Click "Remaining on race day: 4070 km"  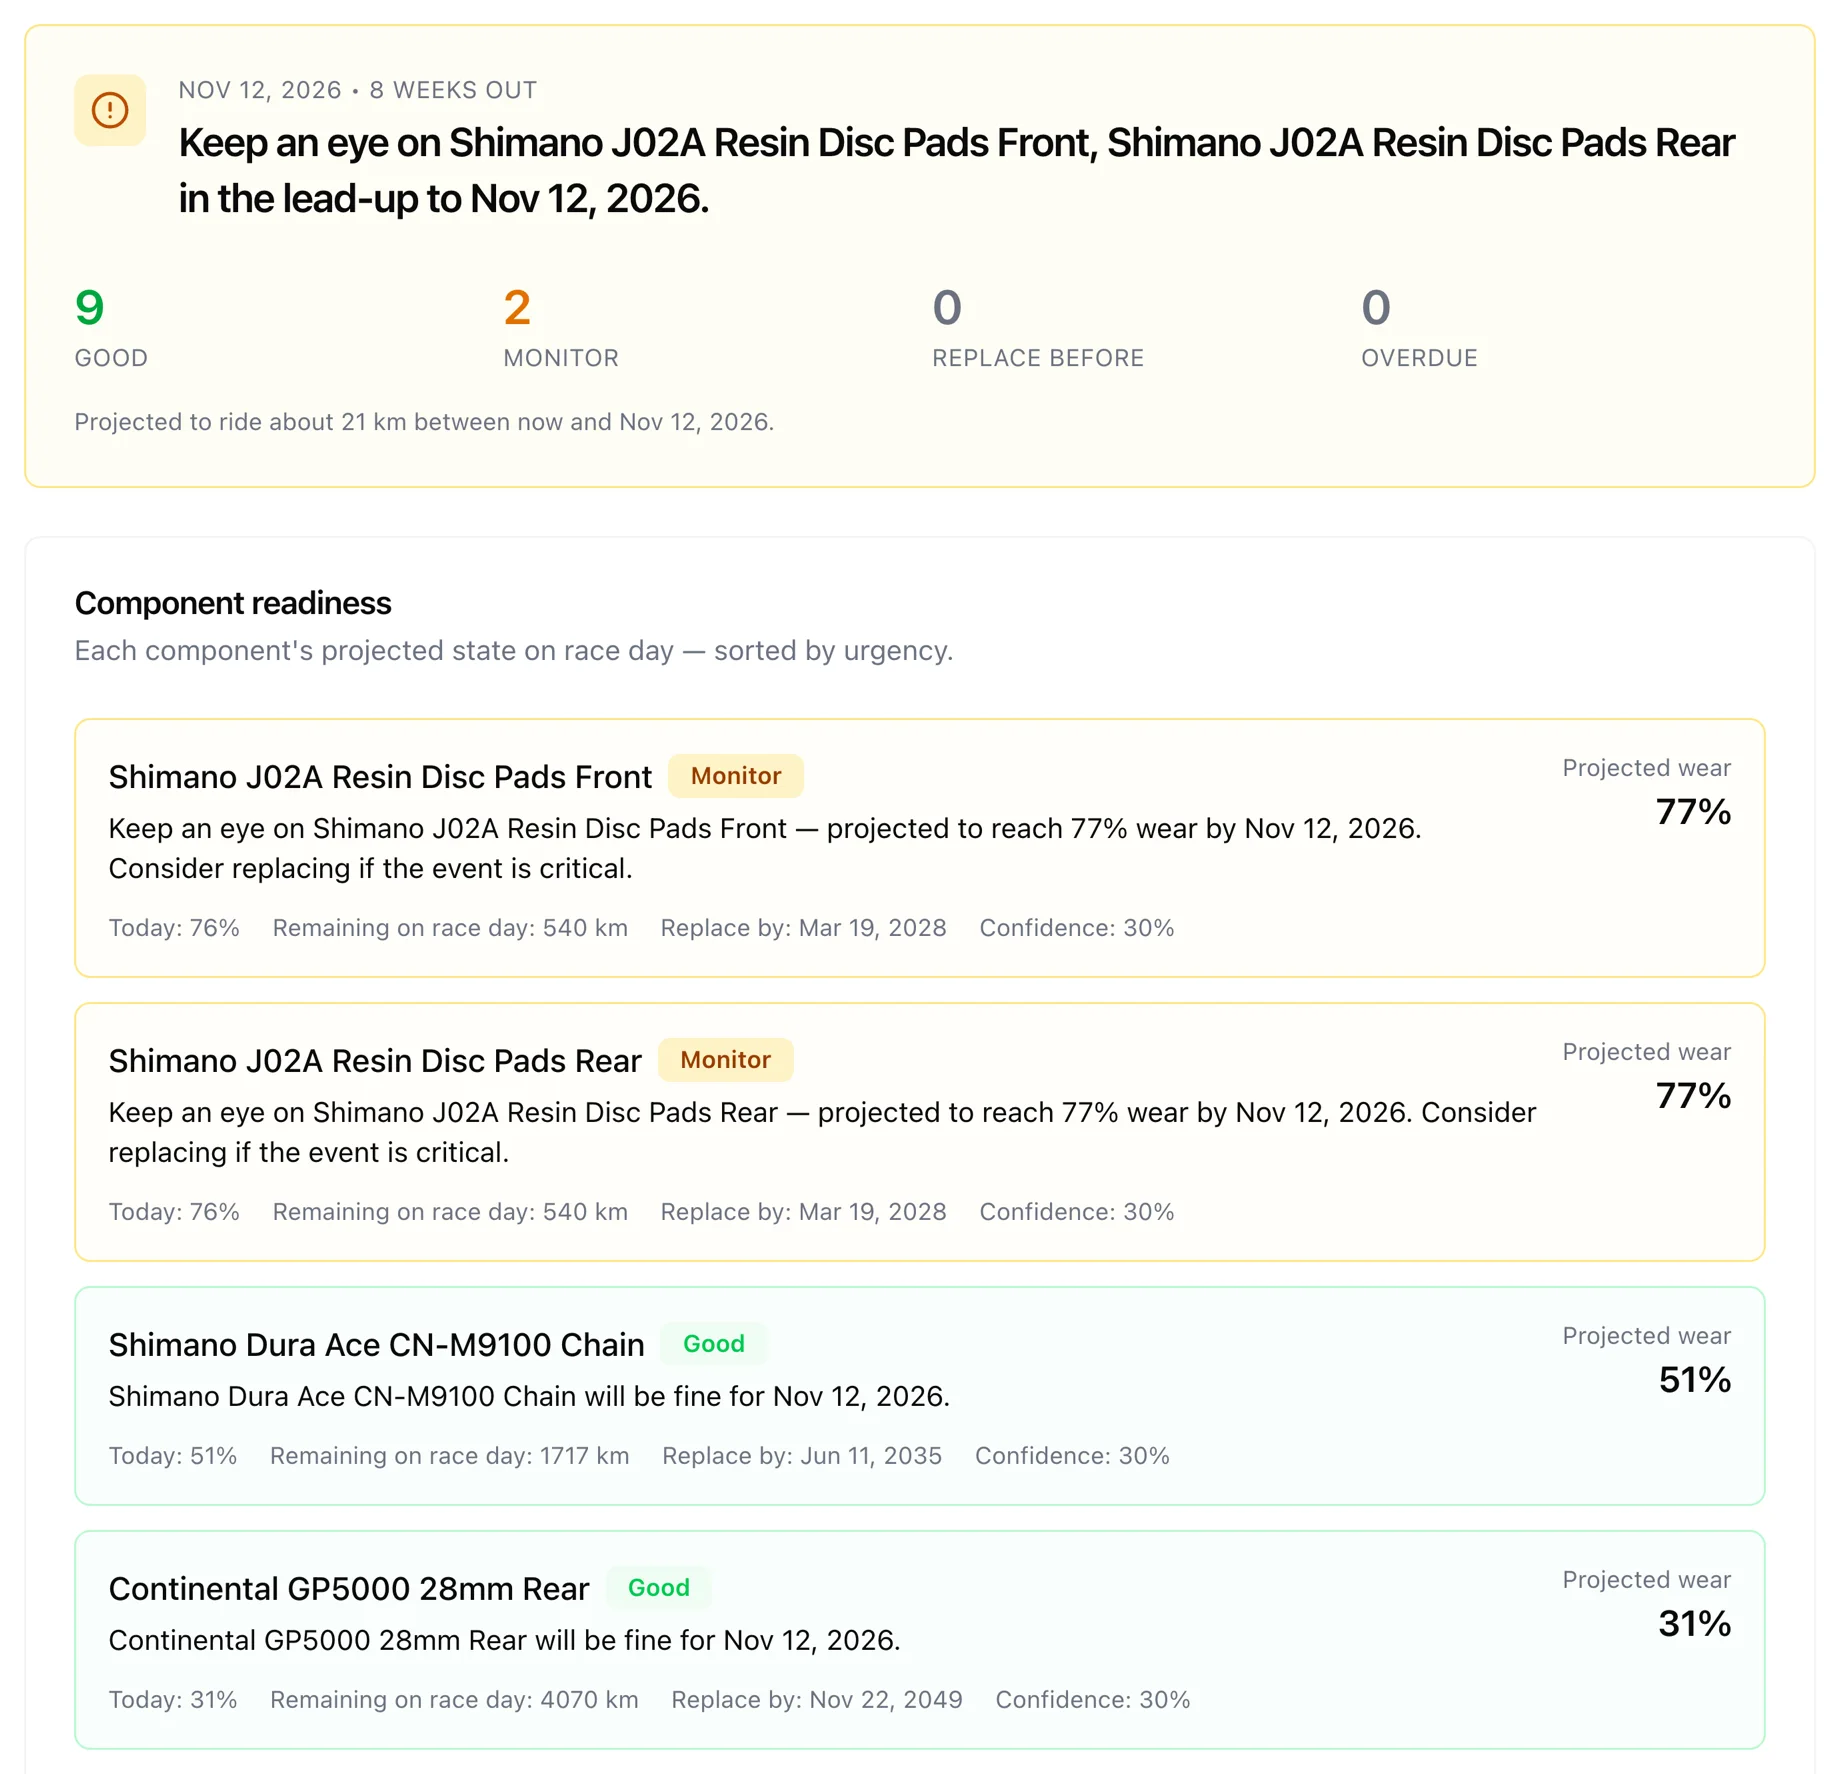point(454,1700)
